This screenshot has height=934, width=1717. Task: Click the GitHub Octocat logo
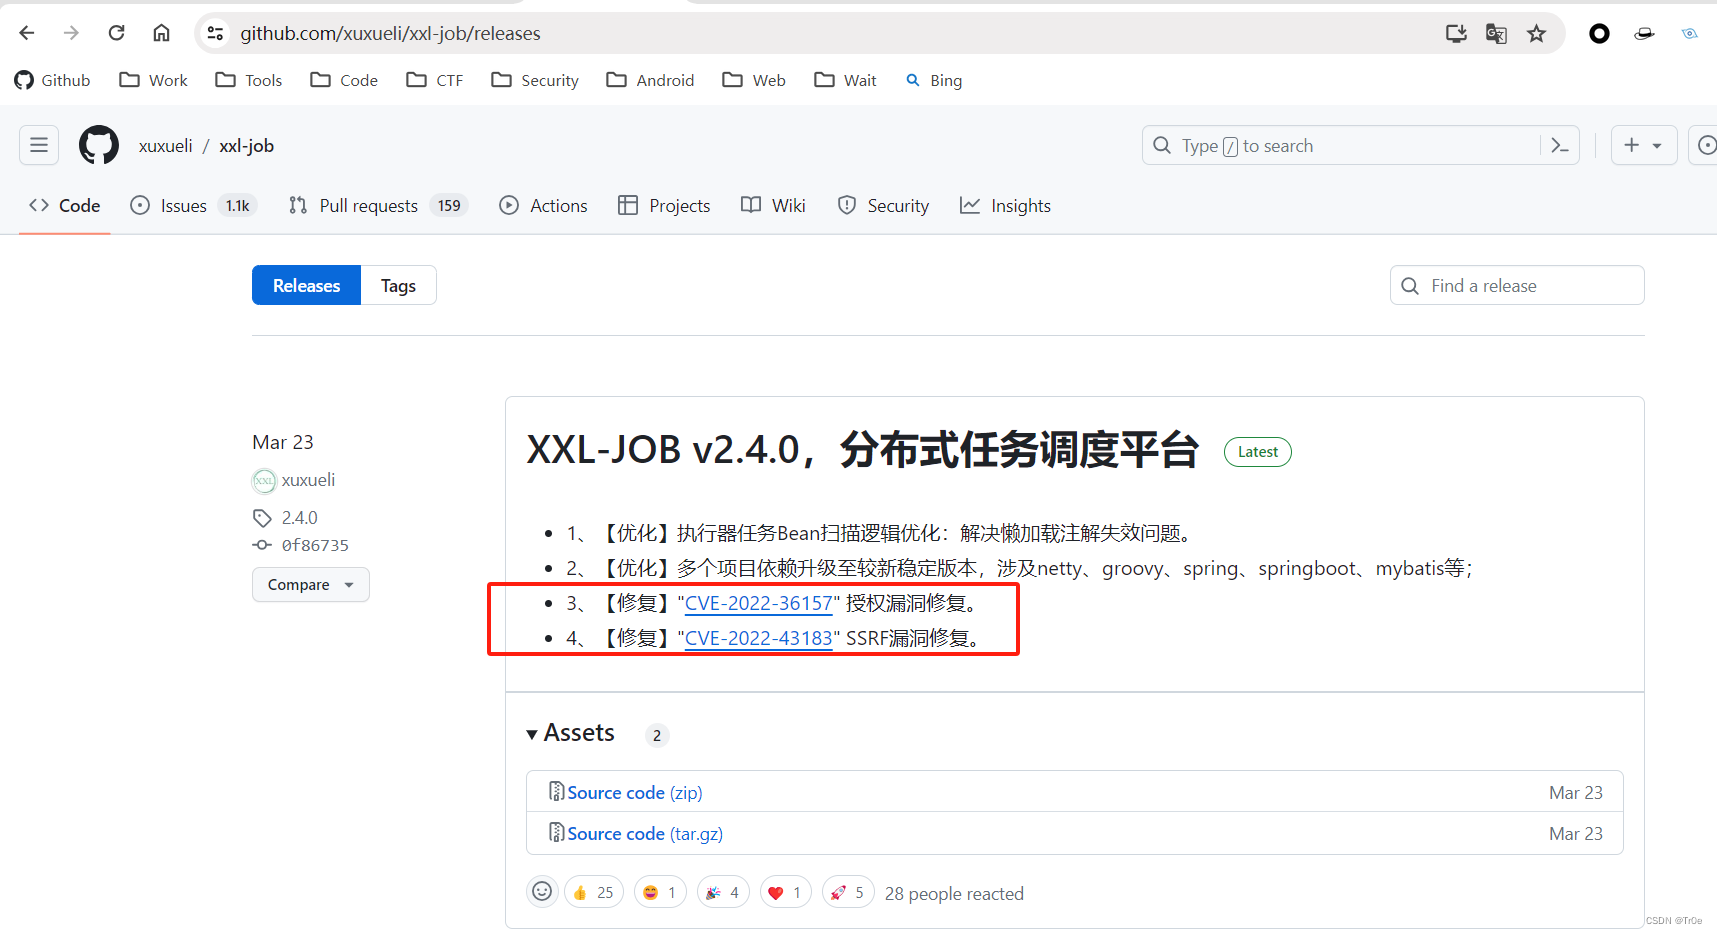pos(99,145)
